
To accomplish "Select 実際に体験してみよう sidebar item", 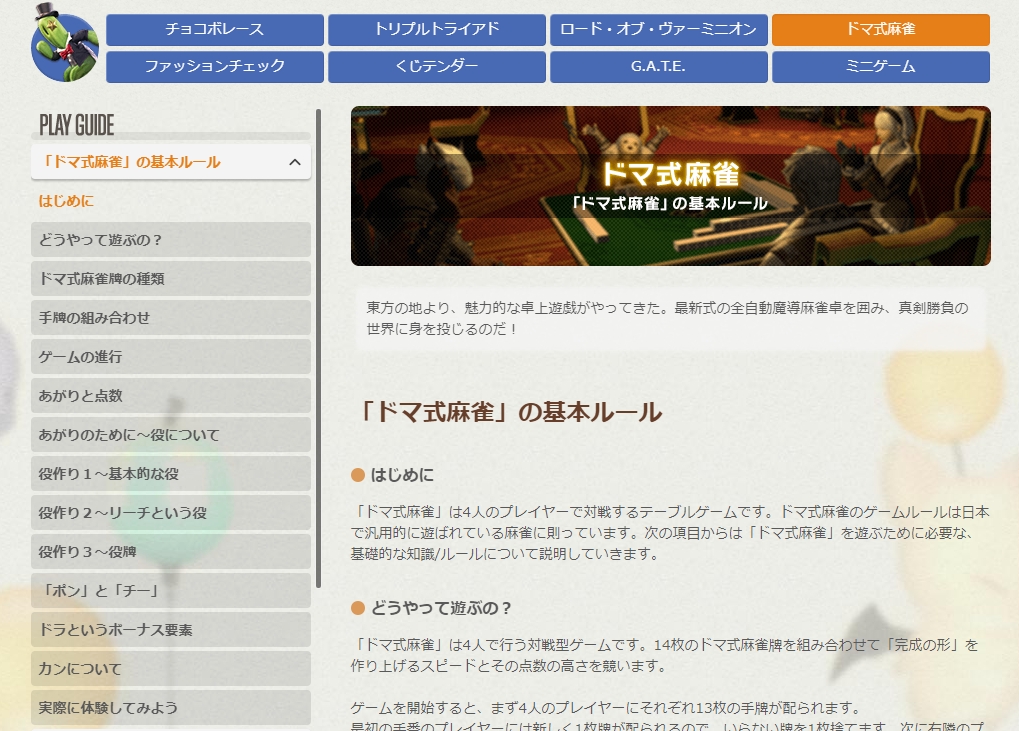I will click(x=171, y=708).
